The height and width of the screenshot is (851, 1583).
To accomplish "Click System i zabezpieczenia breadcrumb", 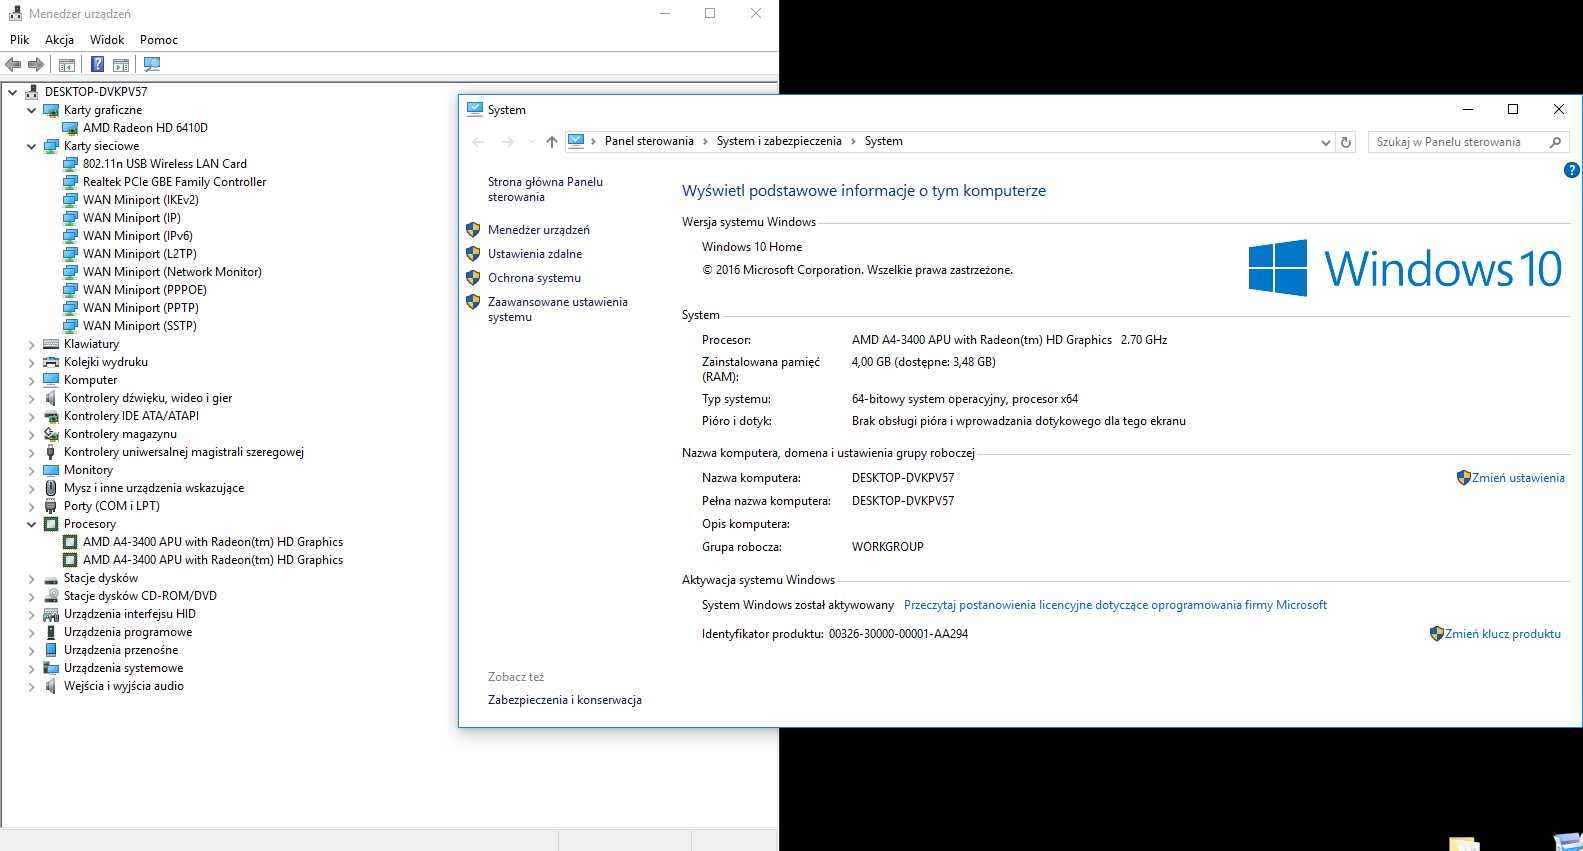I will tap(779, 141).
